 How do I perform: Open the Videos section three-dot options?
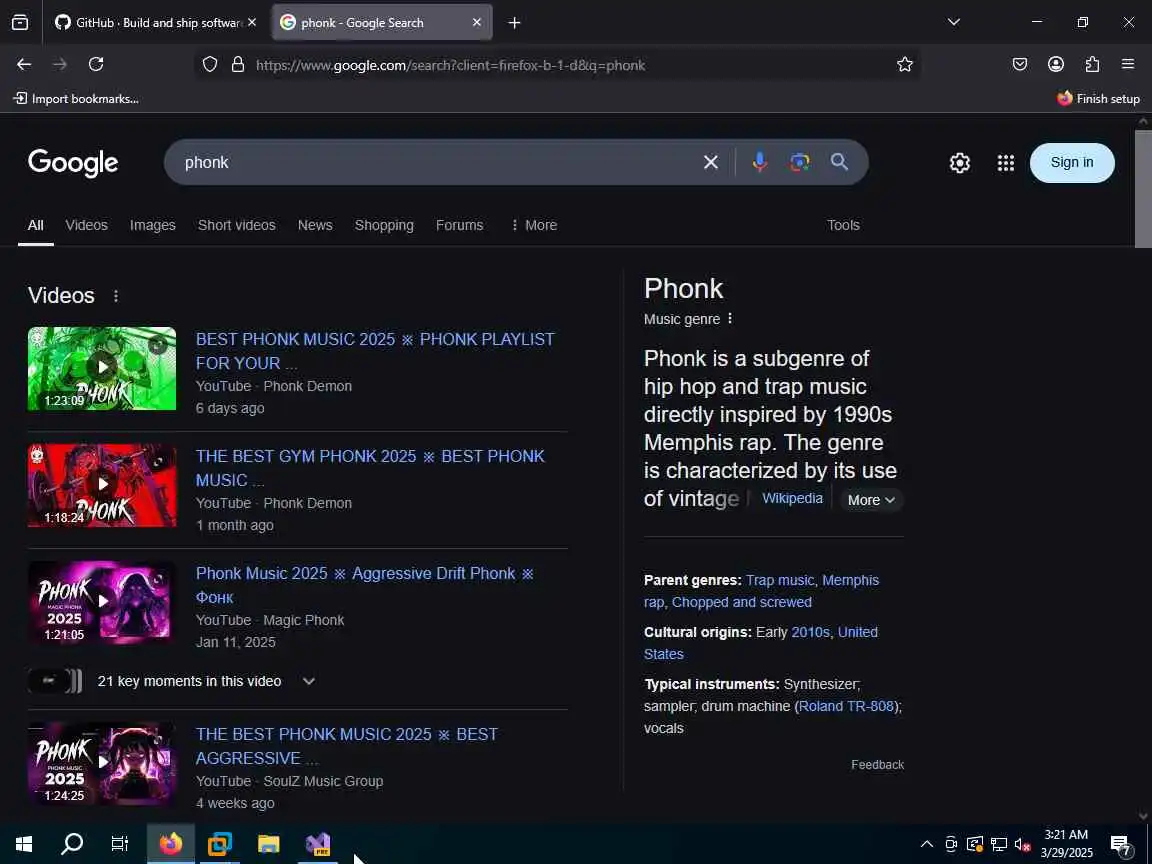(115, 296)
